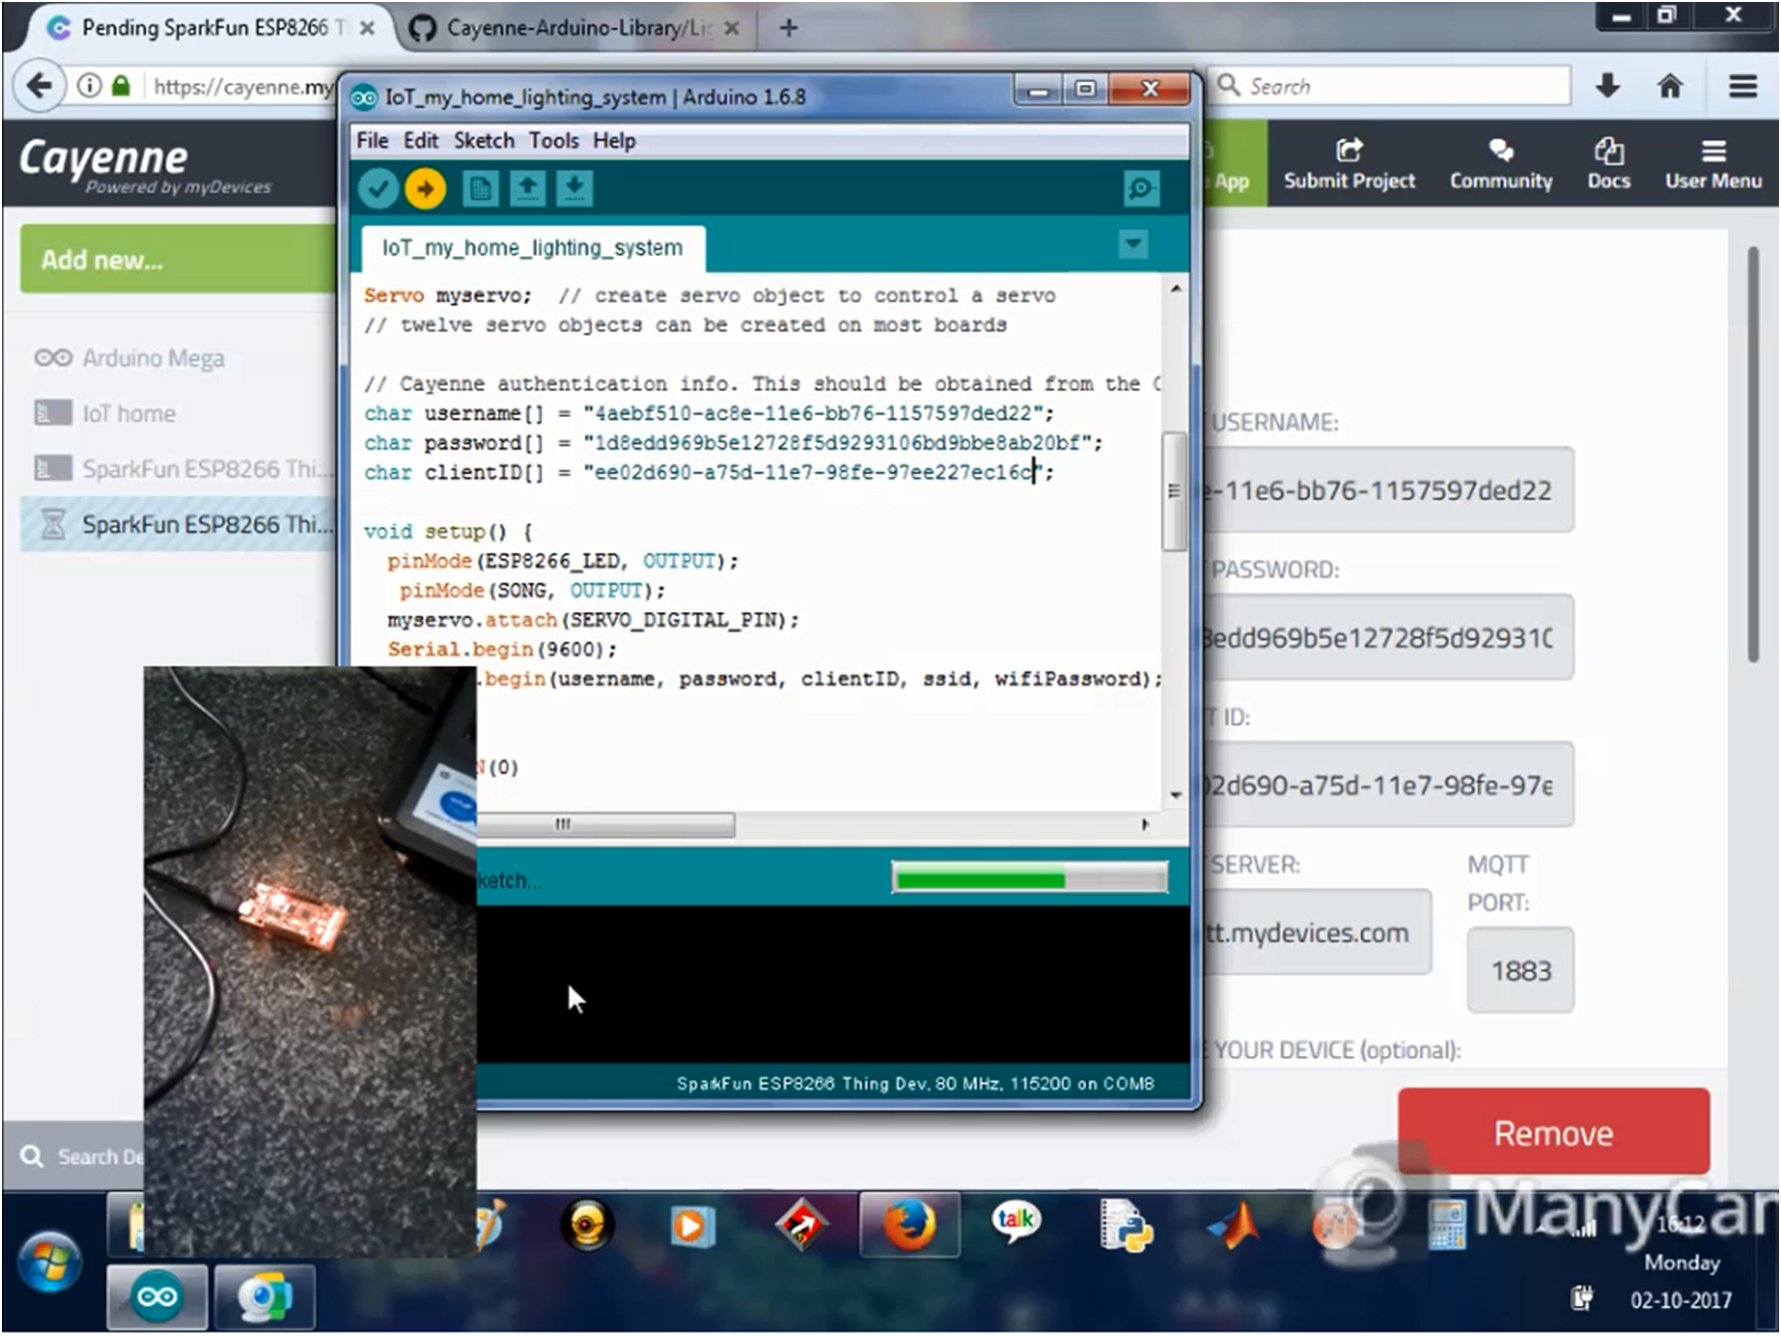The width and height of the screenshot is (1781, 1336).
Task: Open the sketch tab dropdown arrow
Action: point(1132,244)
